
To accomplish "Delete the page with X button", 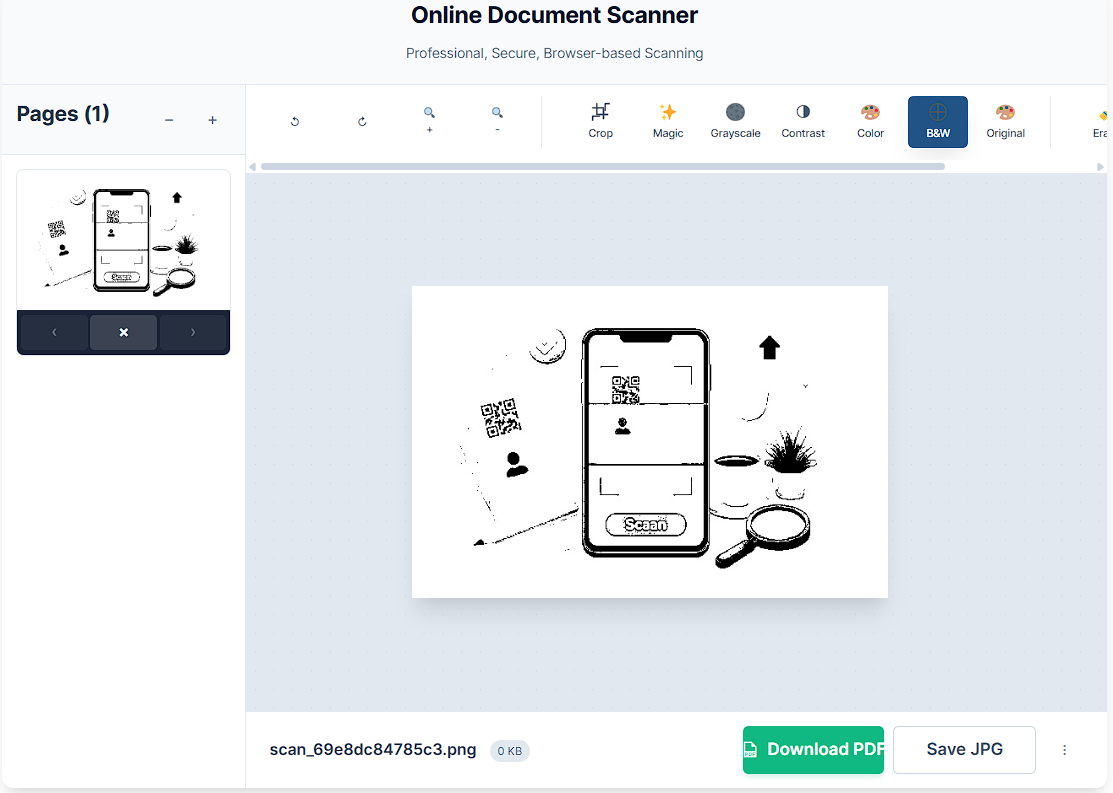I will [124, 332].
